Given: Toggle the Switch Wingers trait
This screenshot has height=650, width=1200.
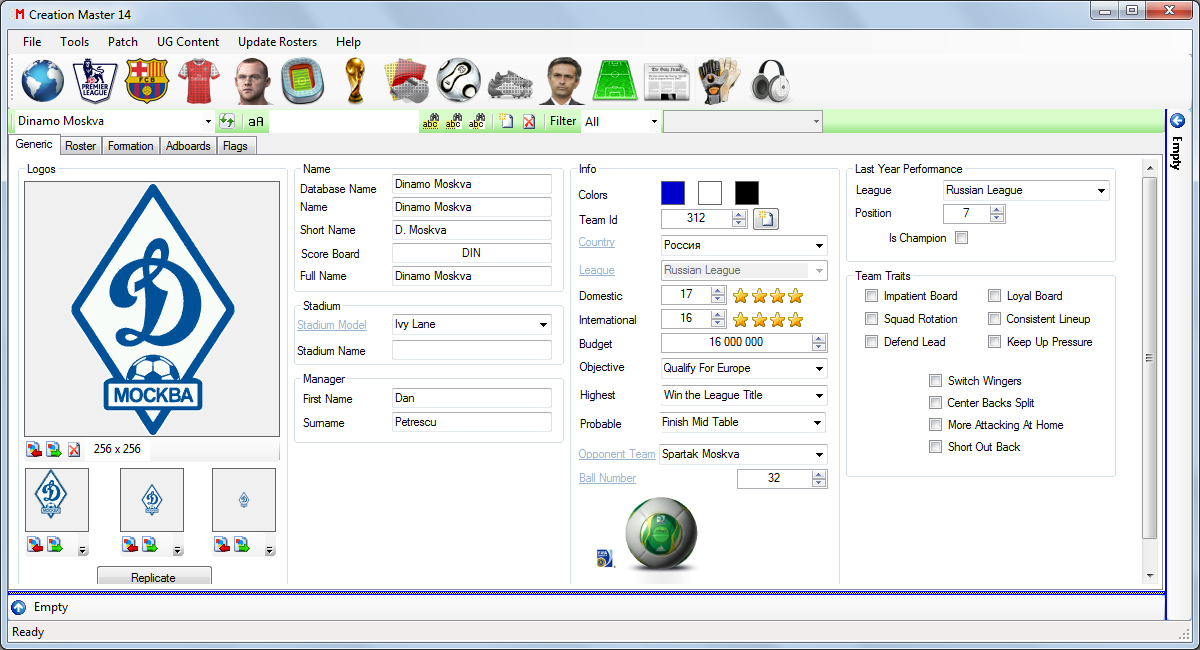Looking at the screenshot, I should tap(936, 380).
